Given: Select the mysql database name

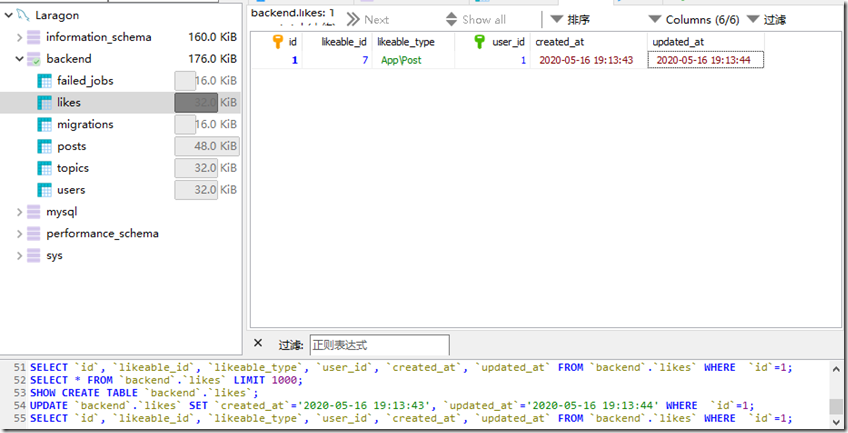Looking at the screenshot, I should pos(62,212).
